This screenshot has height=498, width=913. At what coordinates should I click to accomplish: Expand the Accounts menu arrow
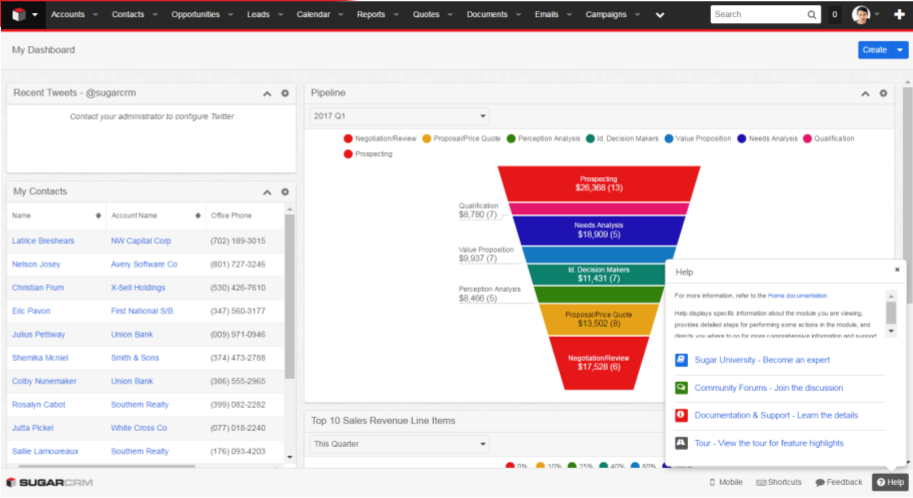click(x=95, y=15)
